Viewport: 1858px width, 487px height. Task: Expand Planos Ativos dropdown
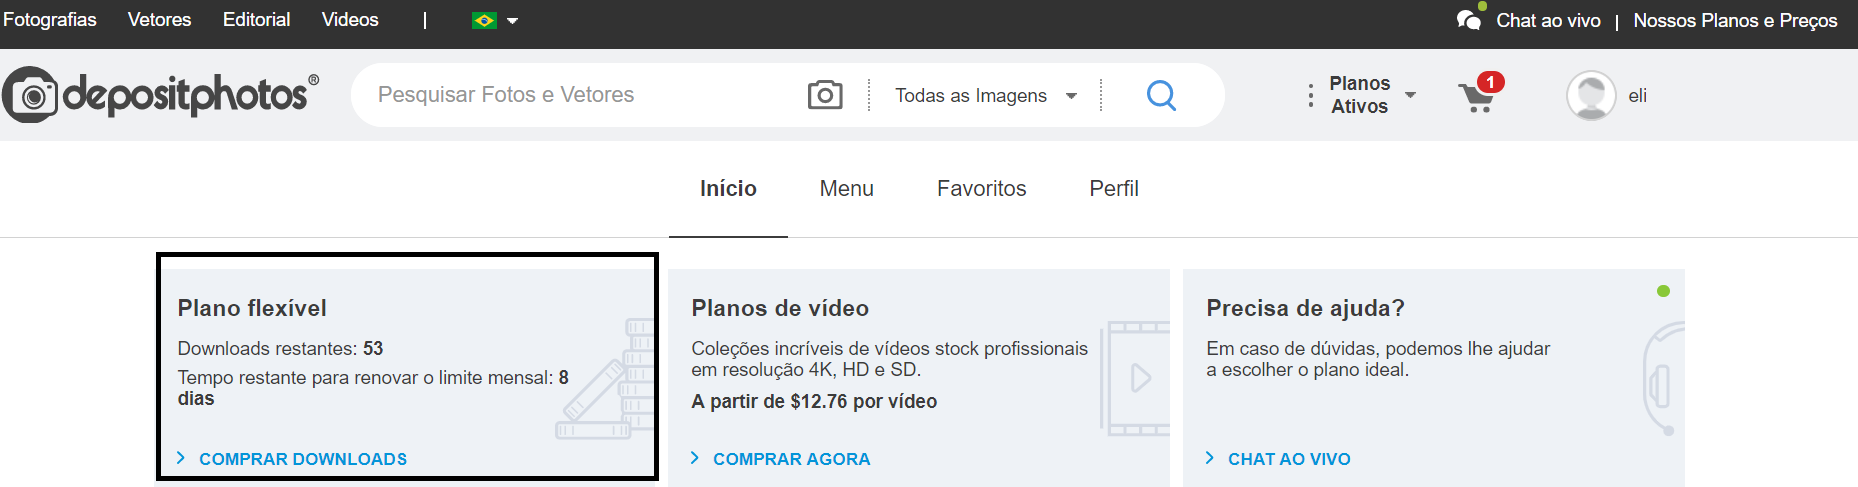point(1410,95)
